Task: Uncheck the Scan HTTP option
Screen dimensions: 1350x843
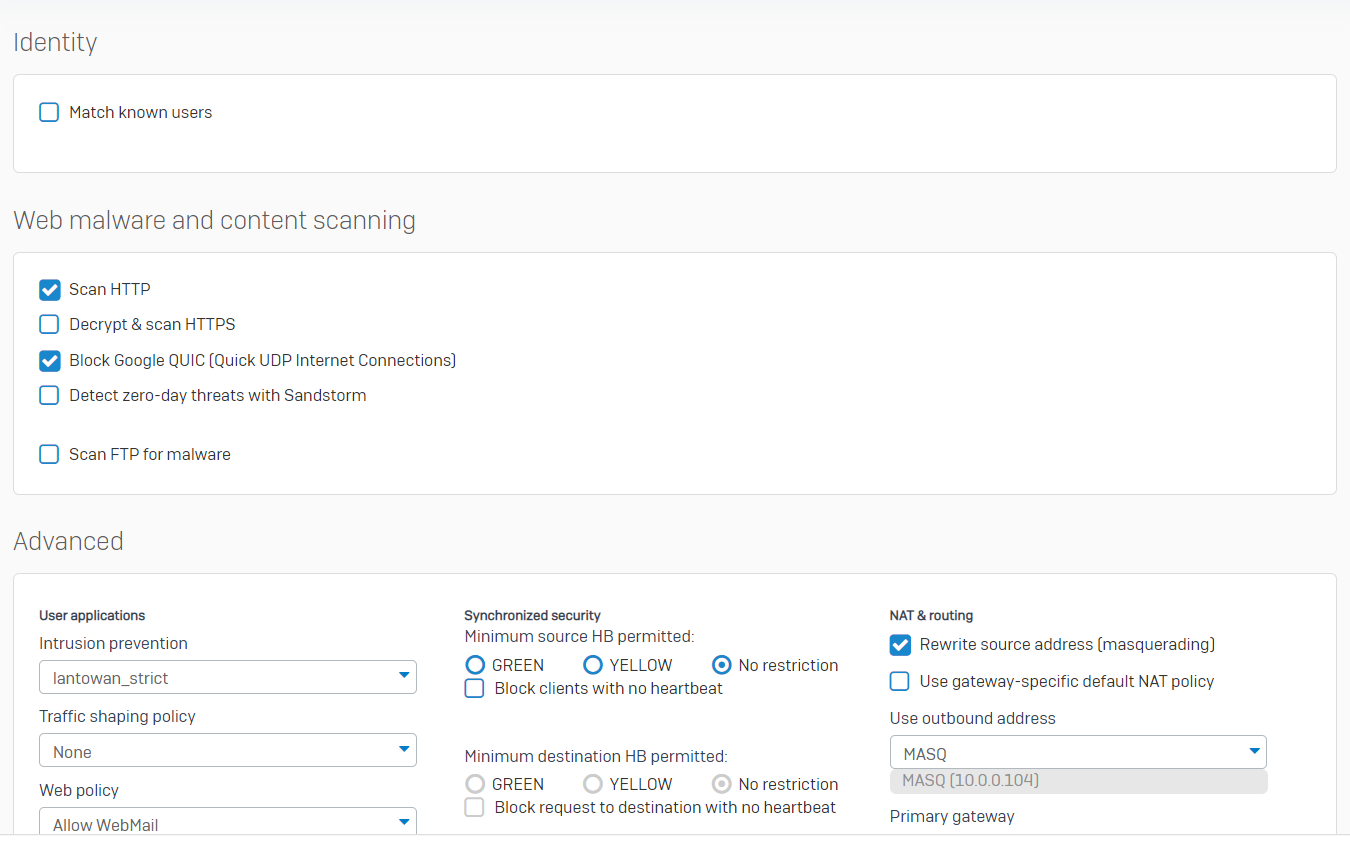Action: pyautogui.click(x=49, y=290)
